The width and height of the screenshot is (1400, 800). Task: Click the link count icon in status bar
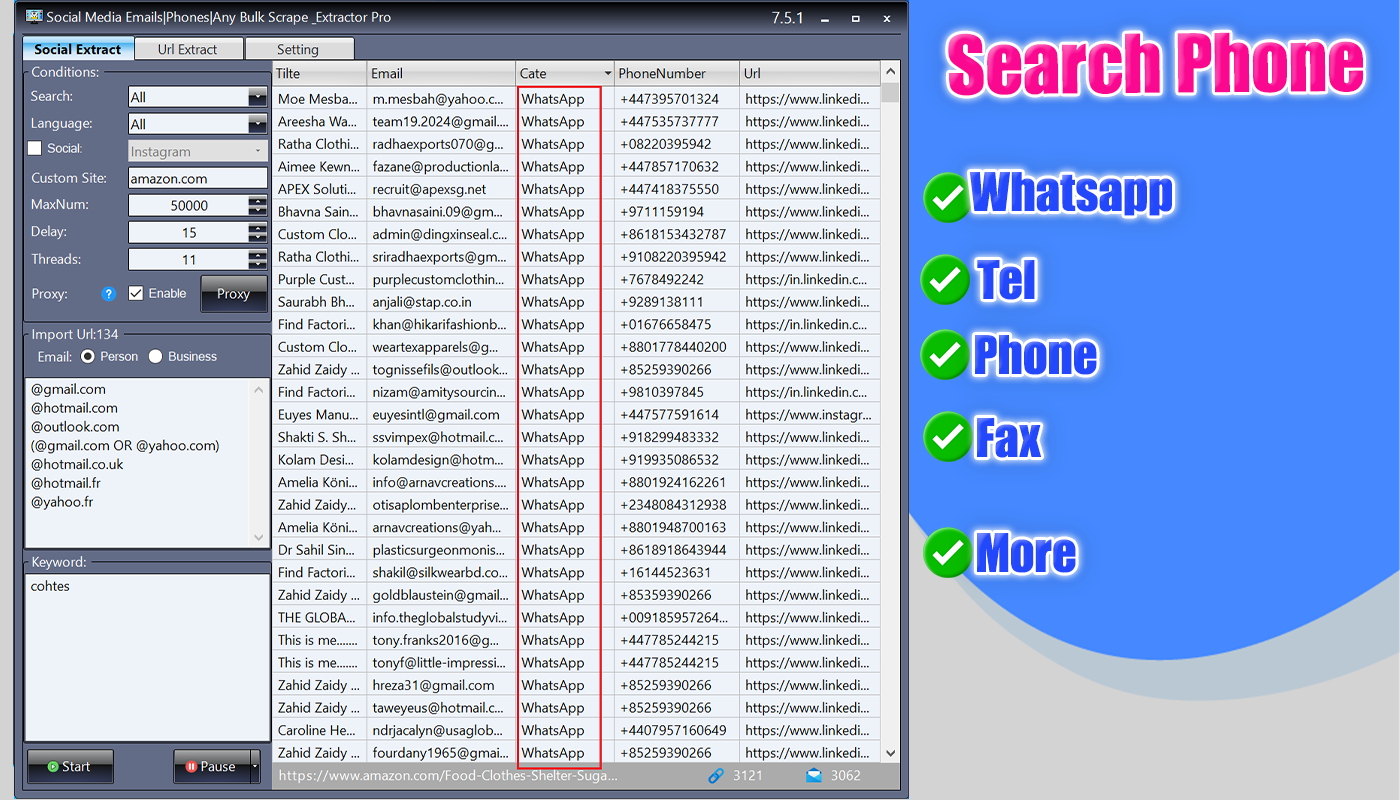[717, 775]
